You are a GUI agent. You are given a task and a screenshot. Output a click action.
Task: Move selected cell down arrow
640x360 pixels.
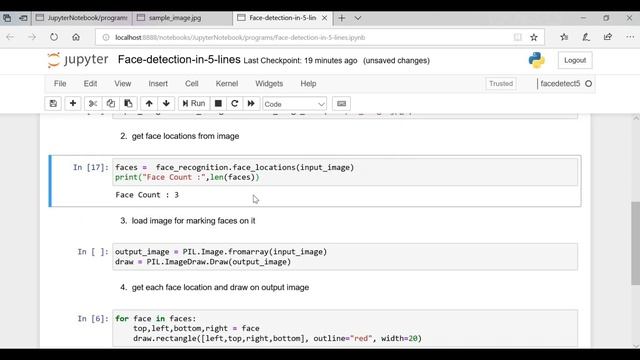(x=166, y=104)
